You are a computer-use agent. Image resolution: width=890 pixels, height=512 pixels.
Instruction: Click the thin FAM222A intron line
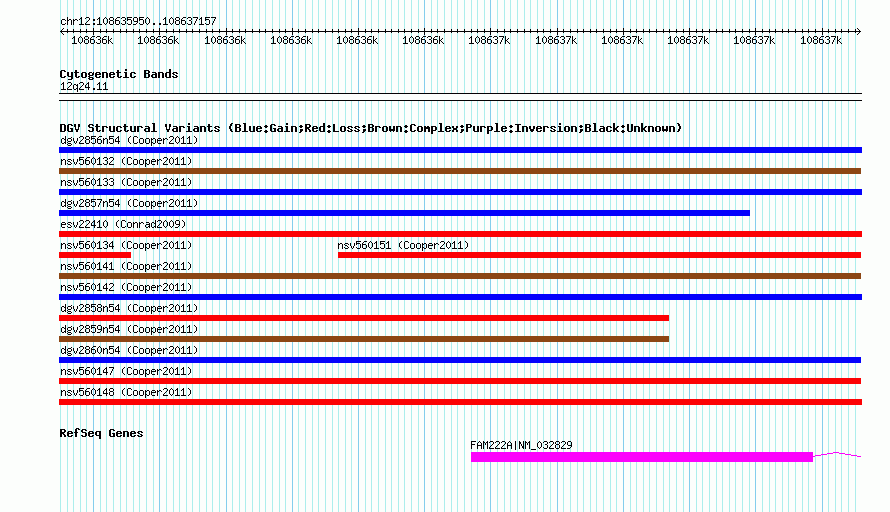coord(837,454)
